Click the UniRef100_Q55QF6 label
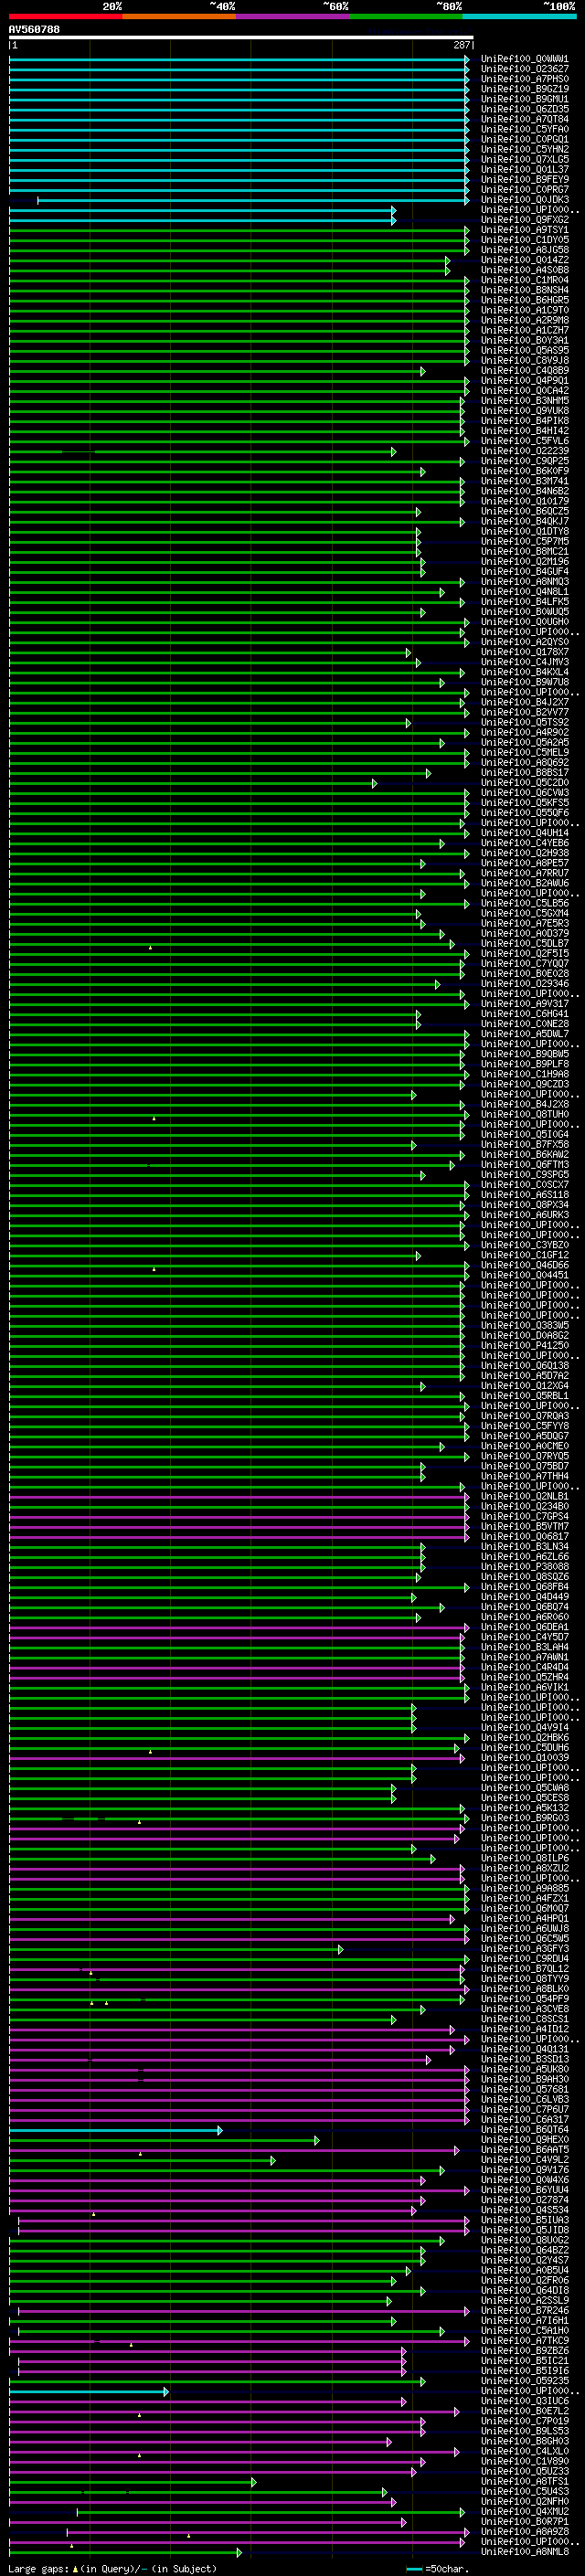This screenshot has width=585, height=2576. pos(524,813)
